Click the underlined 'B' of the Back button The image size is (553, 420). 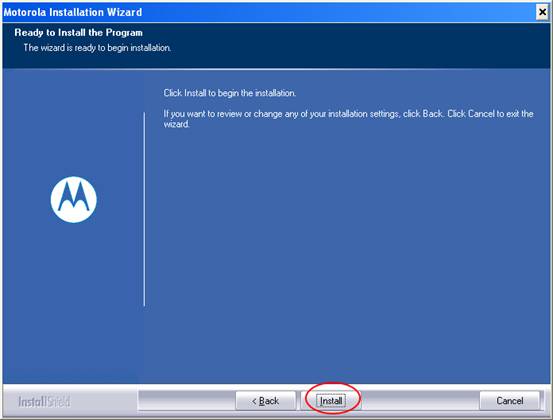tap(262, 401)
